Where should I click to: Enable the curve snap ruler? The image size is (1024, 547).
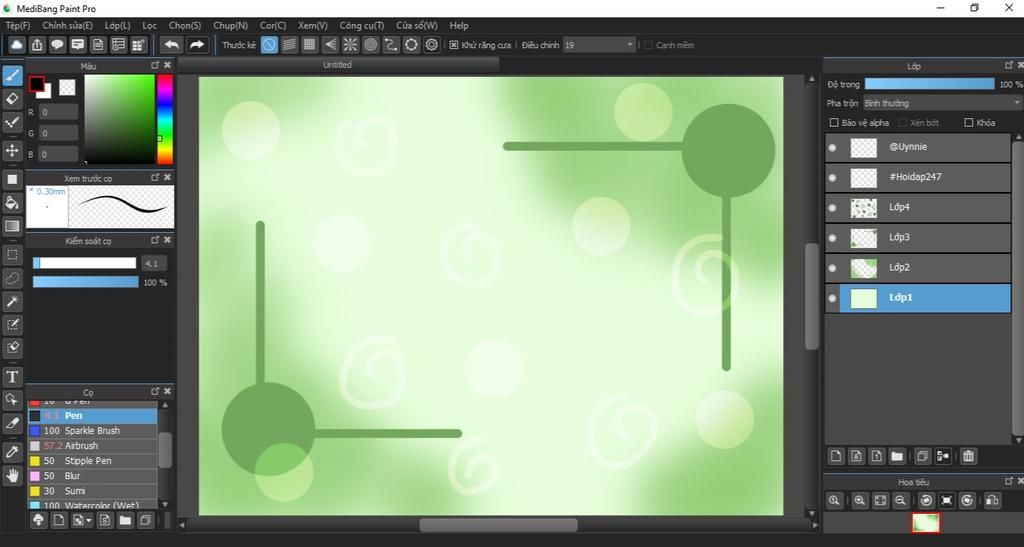coord(391,44)
